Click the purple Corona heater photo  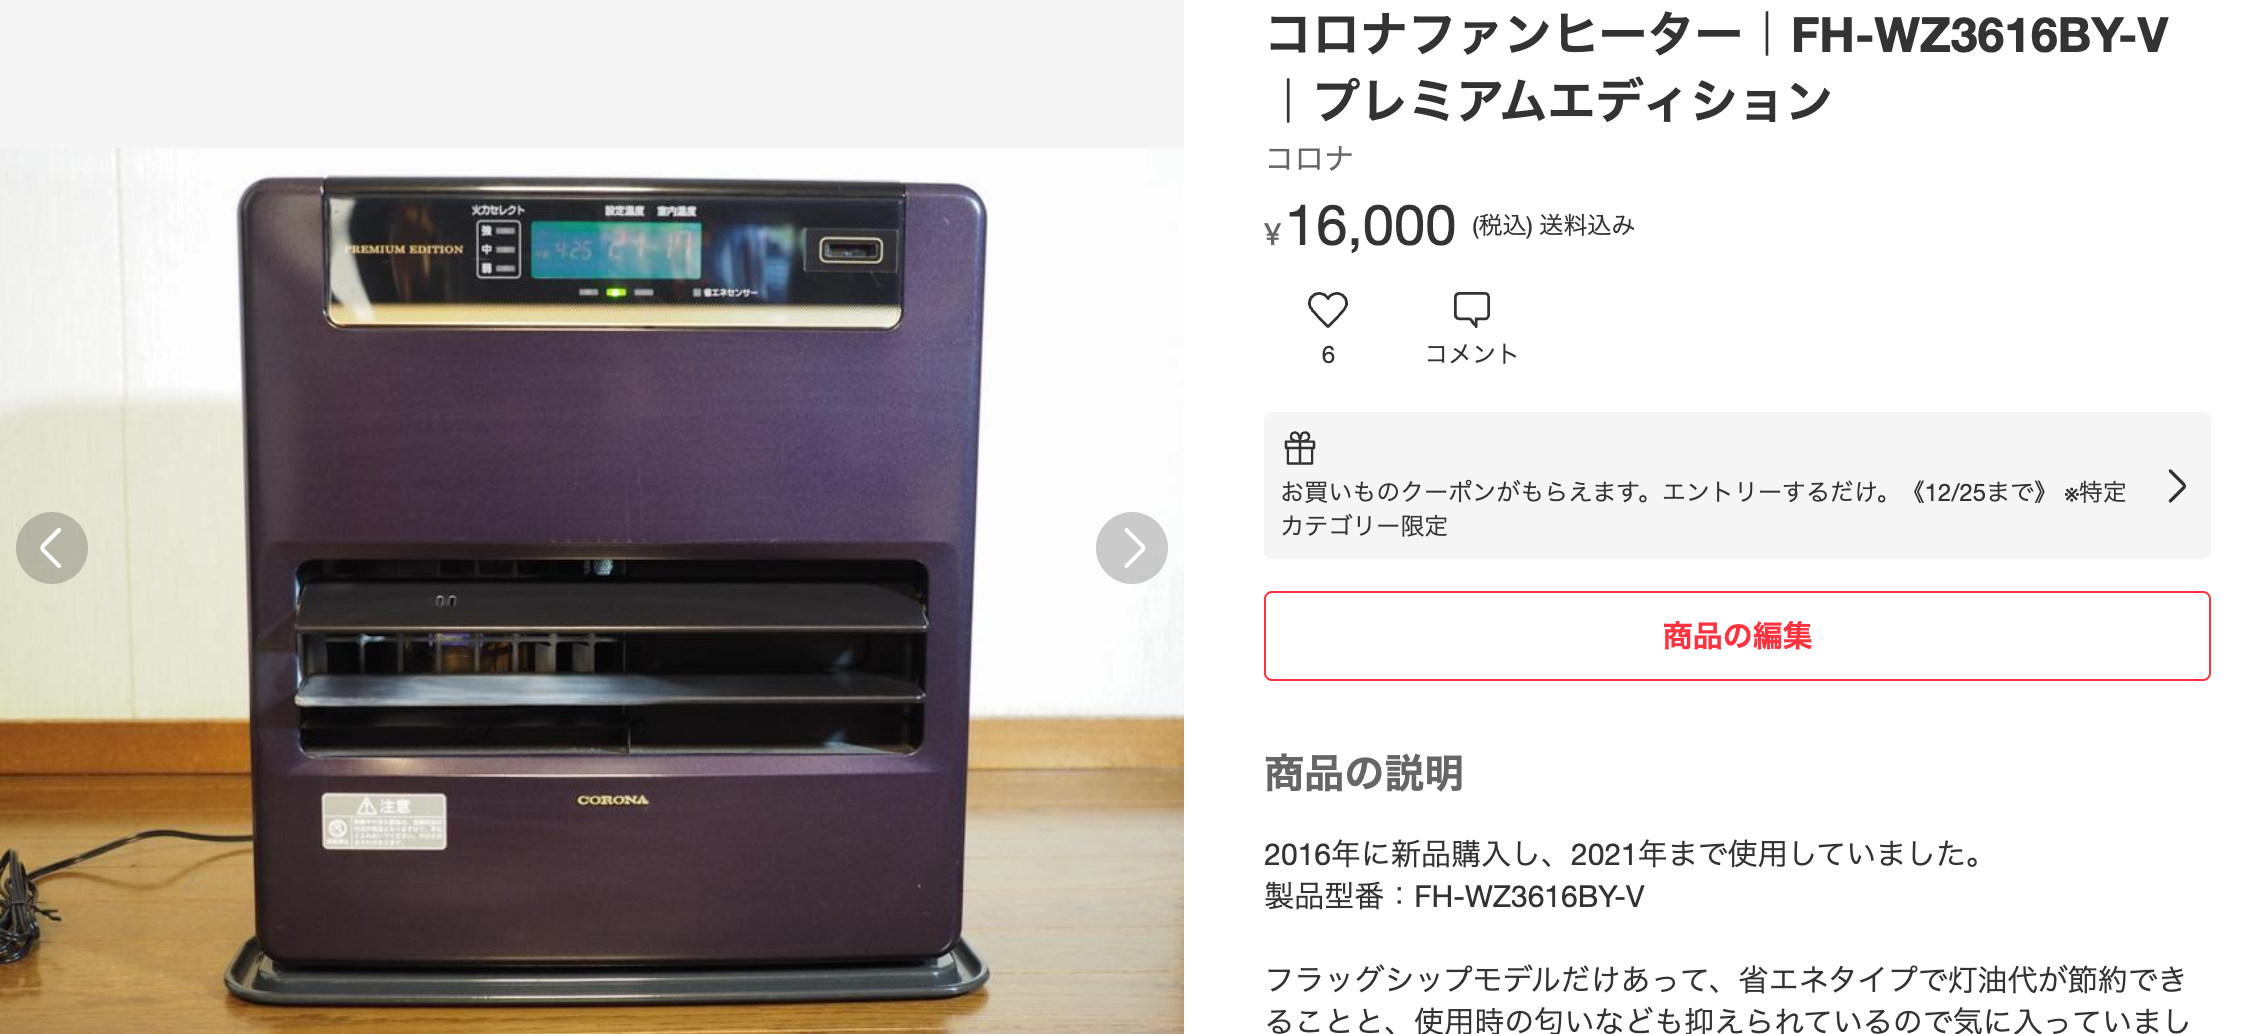click(x=592, y=590)
